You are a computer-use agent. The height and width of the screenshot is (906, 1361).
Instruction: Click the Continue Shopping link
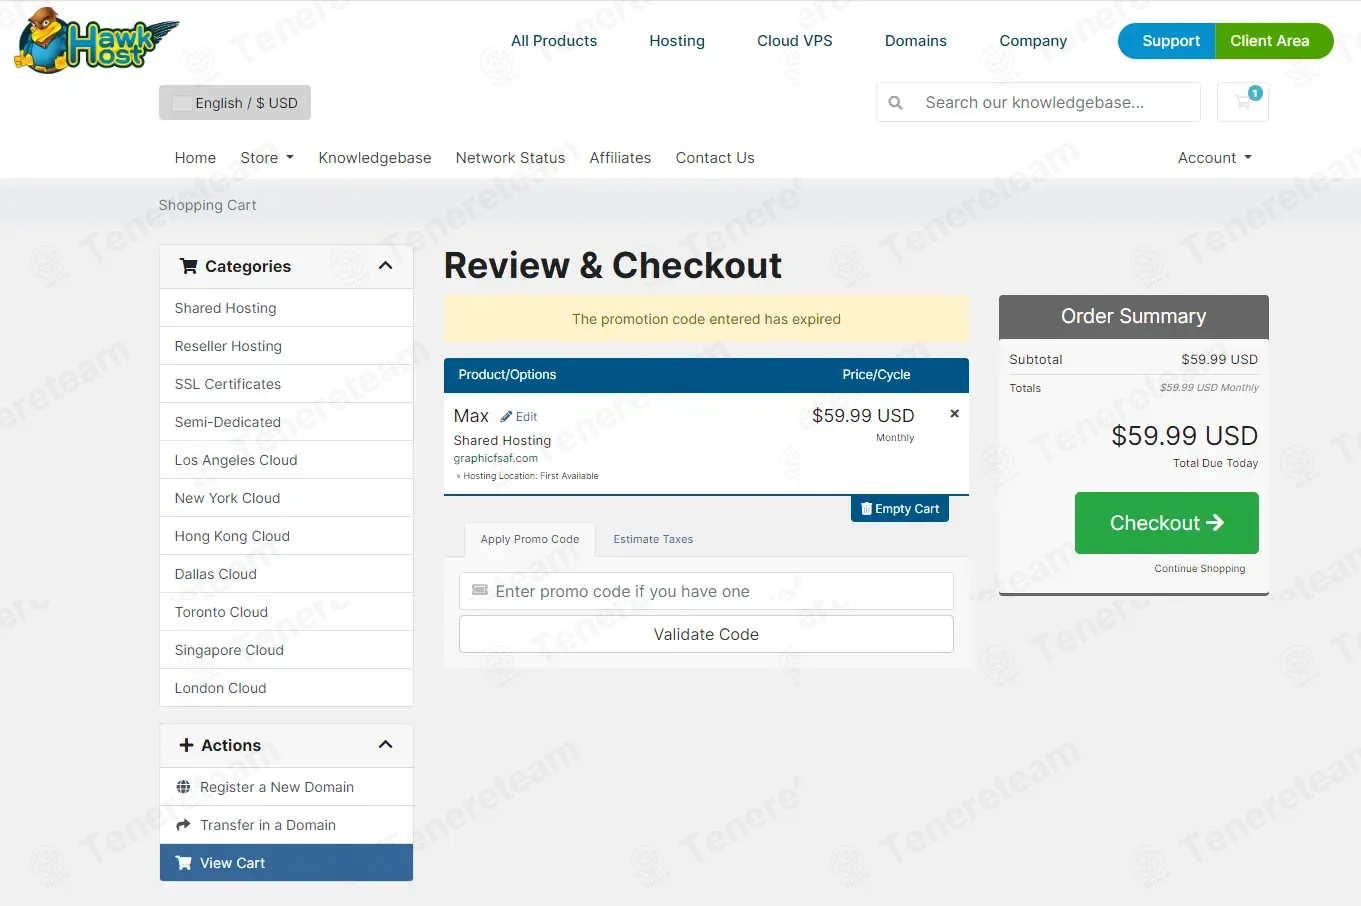tap(1200, 569)
